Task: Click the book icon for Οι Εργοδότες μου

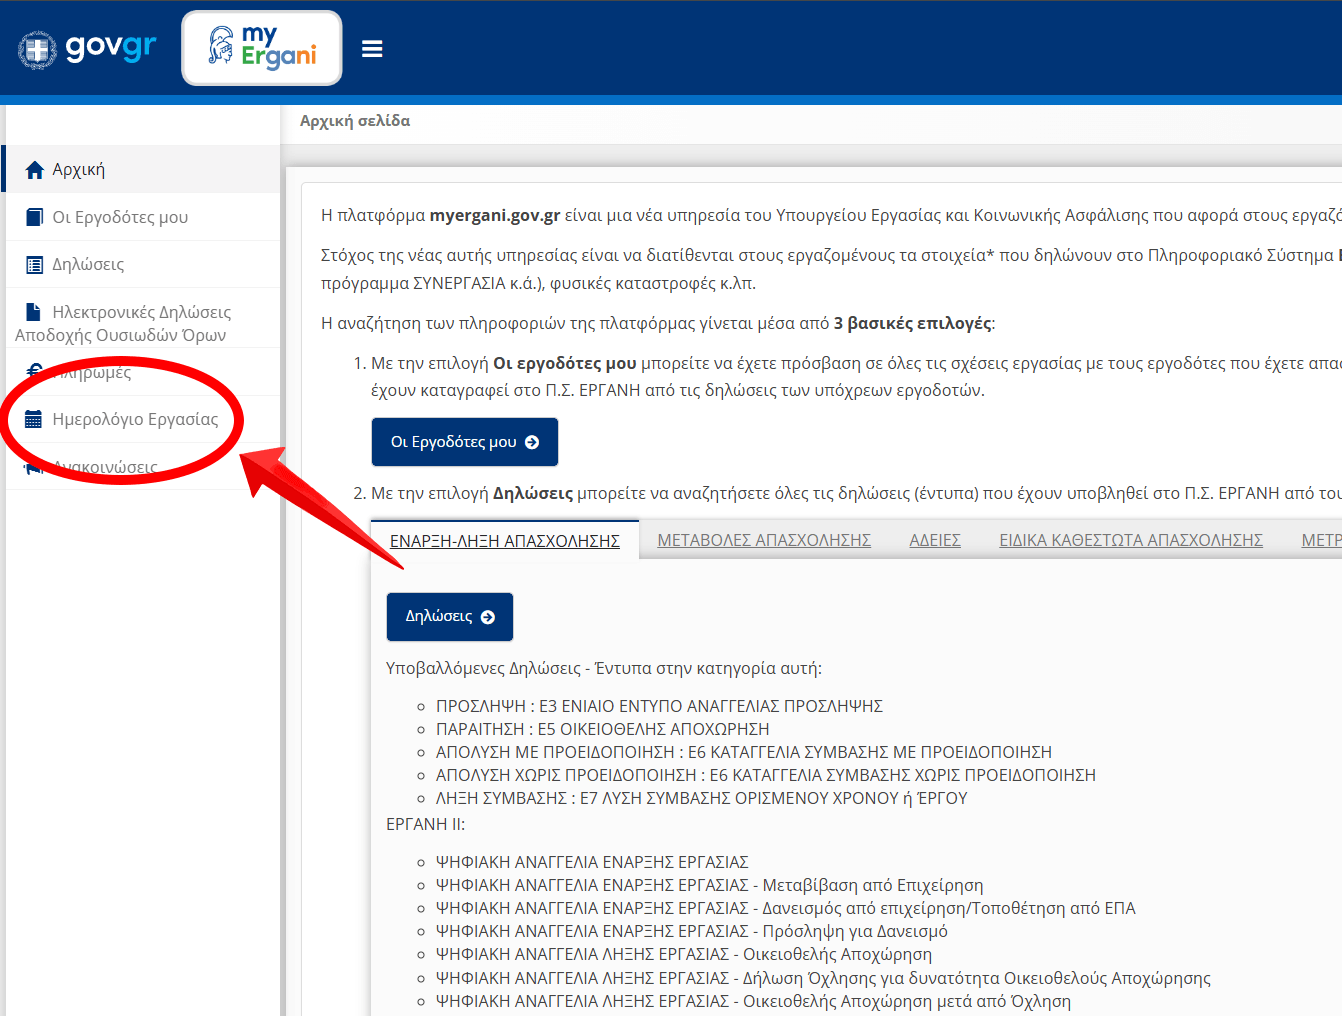Action: (35, 217)
